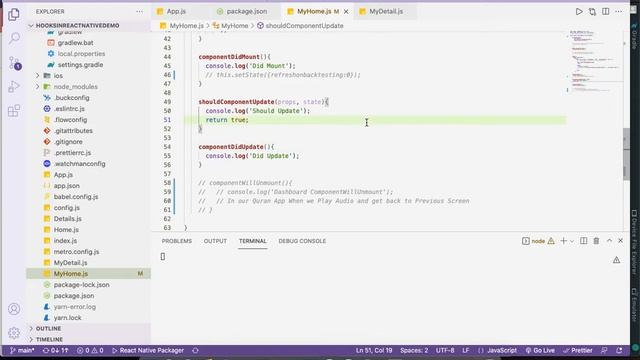Open Source Control view with badge

pyautogui.click(x=14, y=63)
